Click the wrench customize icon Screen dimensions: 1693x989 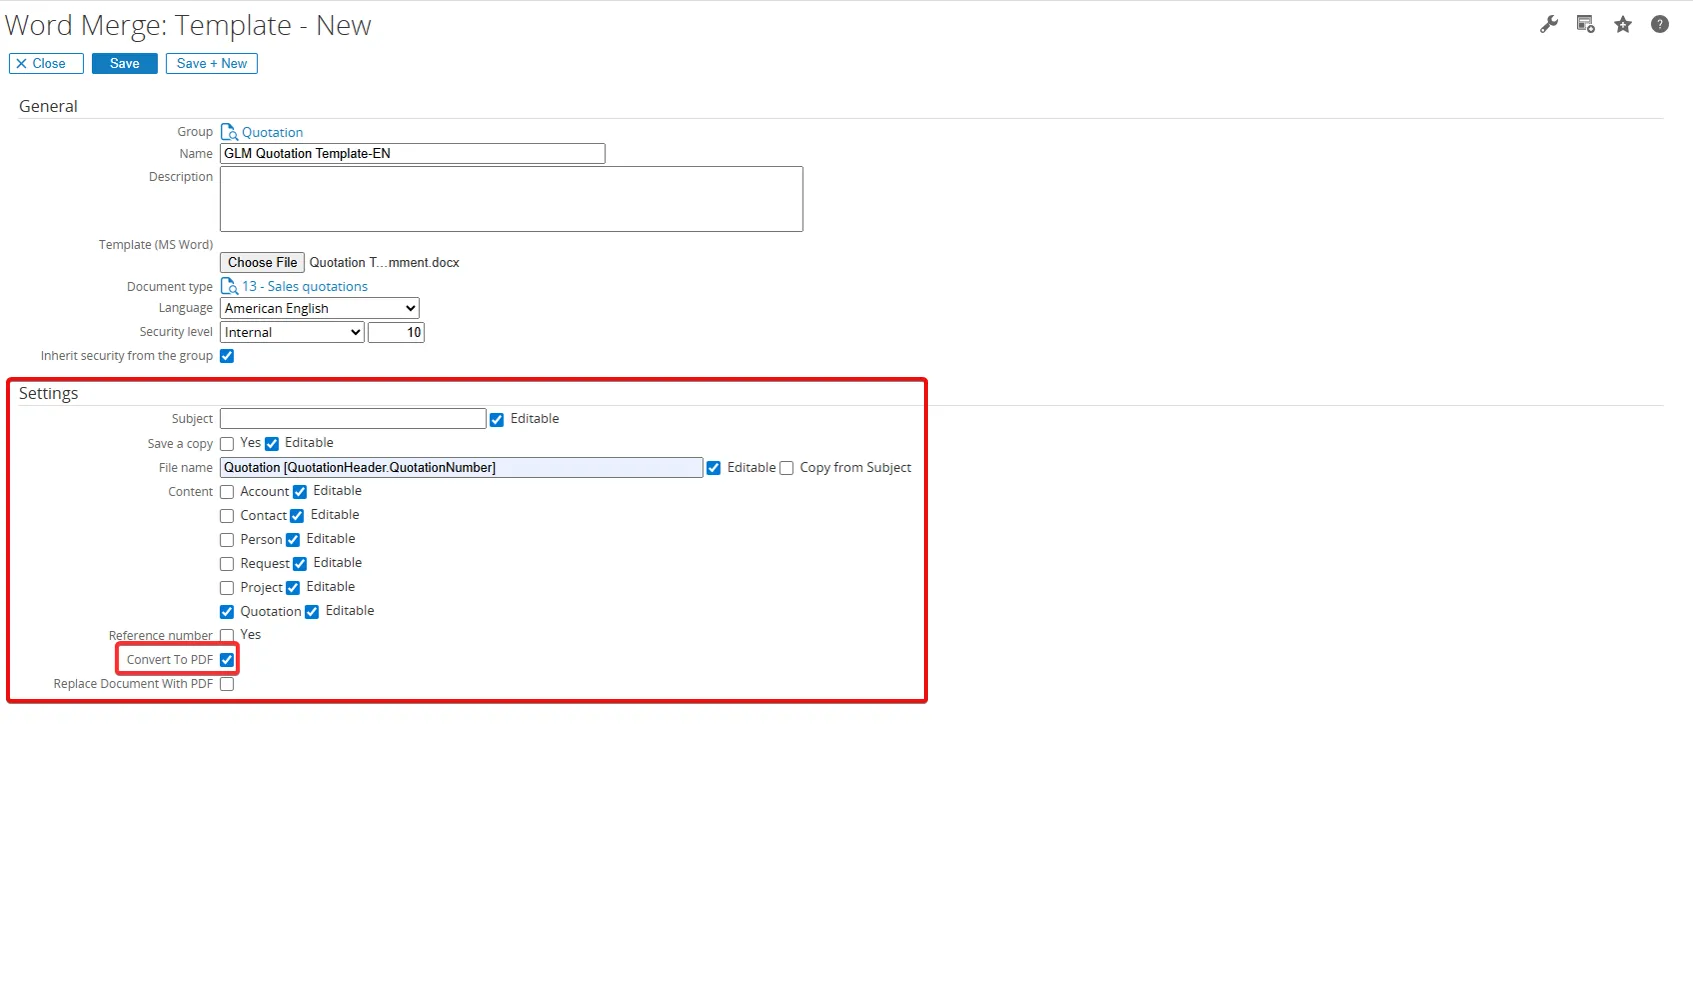[1548, 25]
